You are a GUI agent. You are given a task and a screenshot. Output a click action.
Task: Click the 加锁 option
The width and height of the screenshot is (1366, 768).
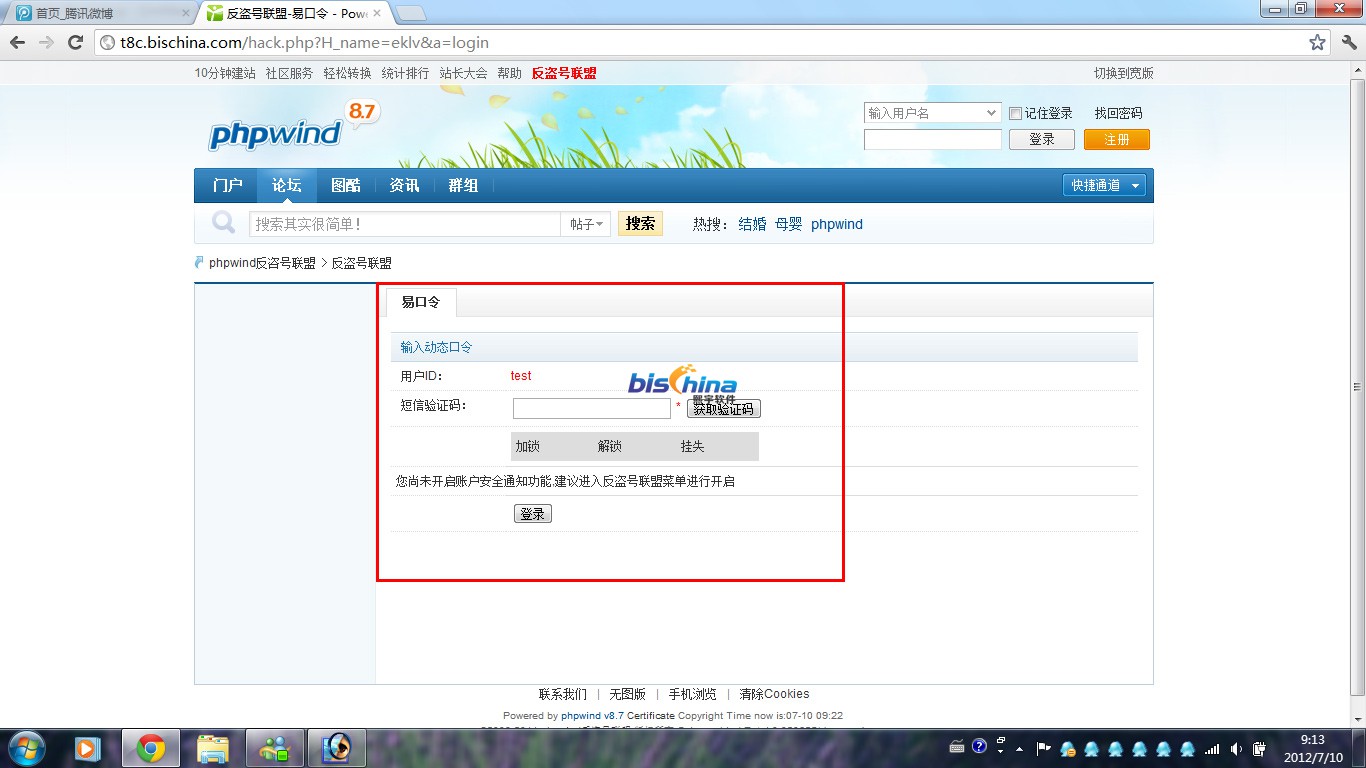coord(528,446)
